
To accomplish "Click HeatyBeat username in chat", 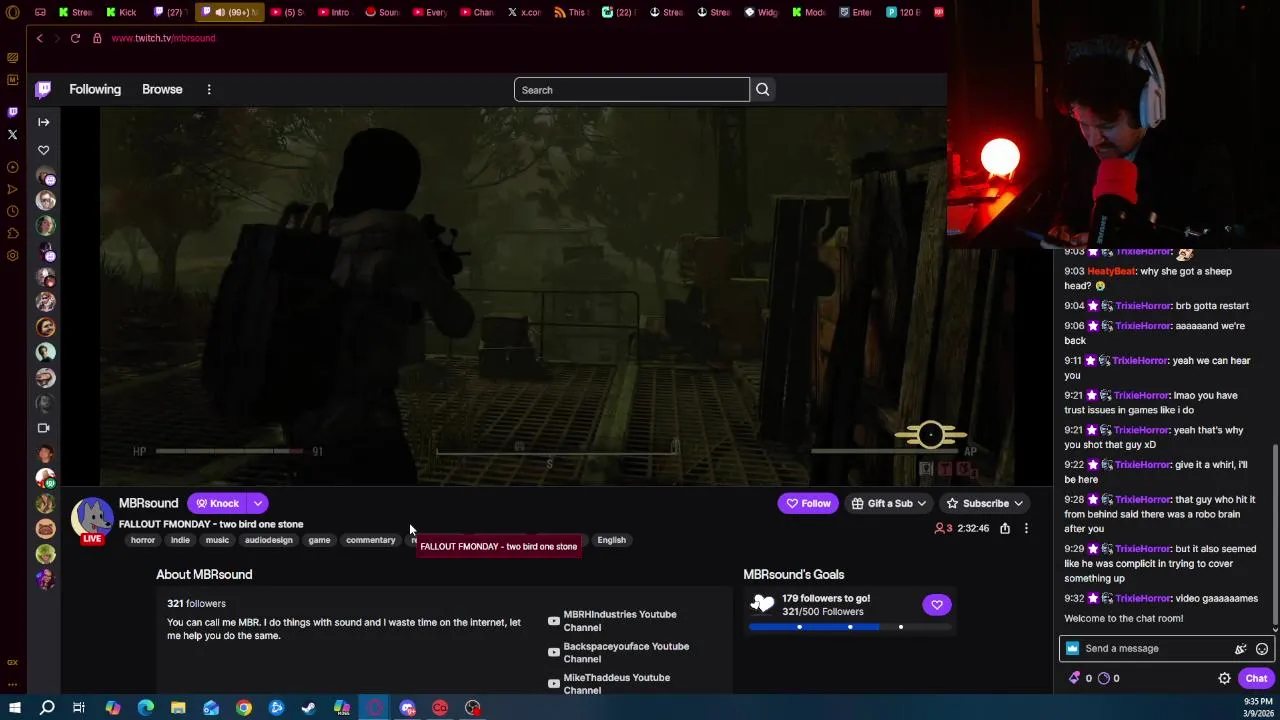I will pos(1112,271).
